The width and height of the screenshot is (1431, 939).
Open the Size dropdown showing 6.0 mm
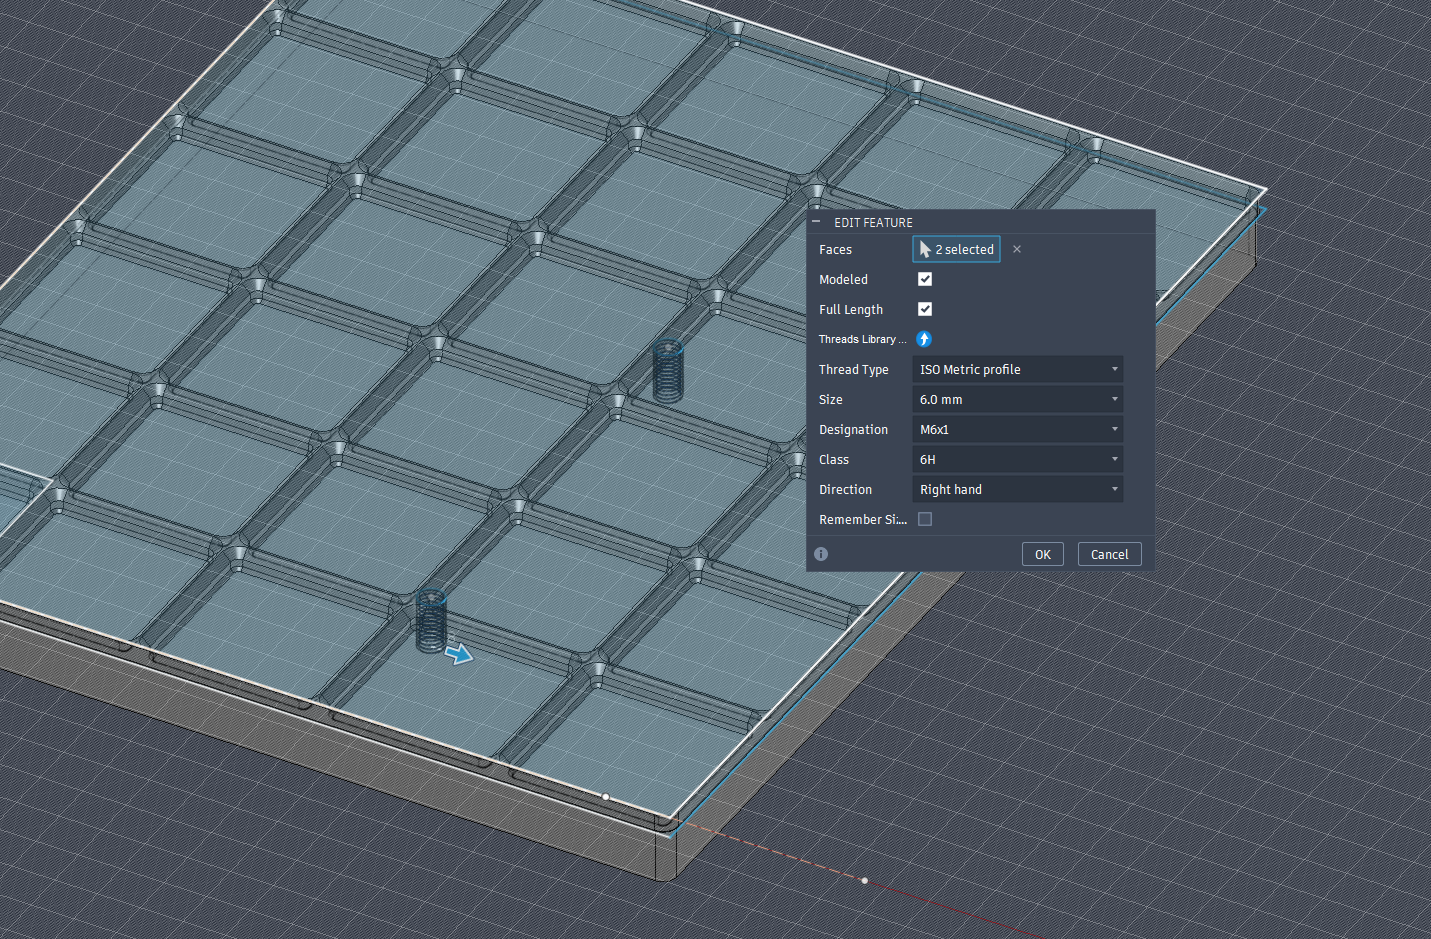pos(1018,399)
